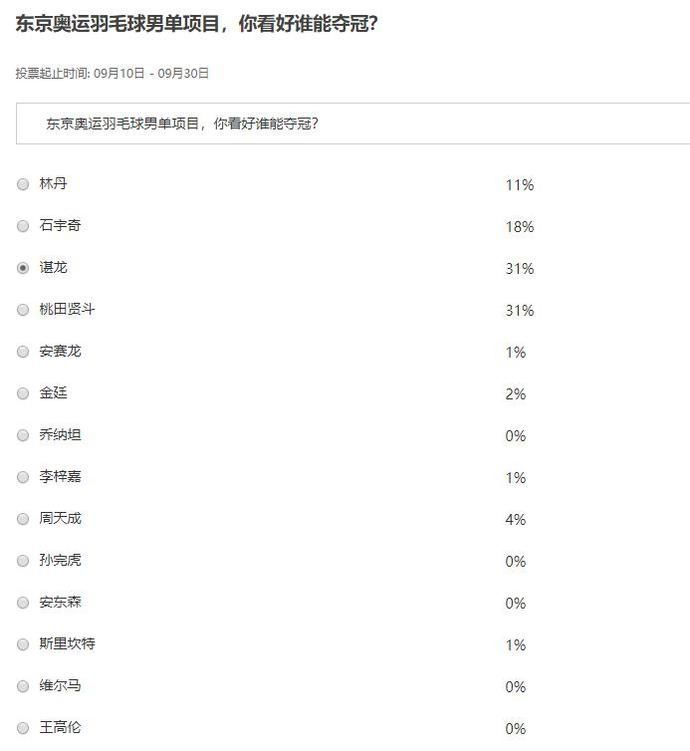Image resolution: width=690 pixels, height=751 pixels.
Task: Choose the 桃田贤斗 radio option
Action: (x=23, y=311)
